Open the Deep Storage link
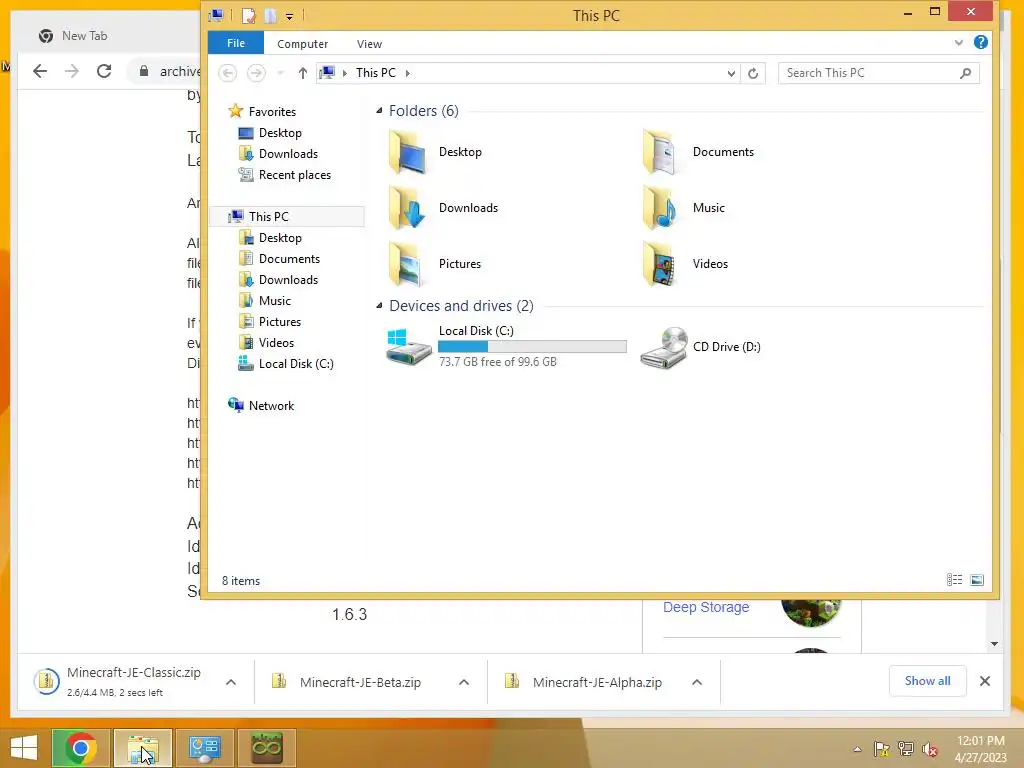The image size is (1024, 768). click(706, 607)
